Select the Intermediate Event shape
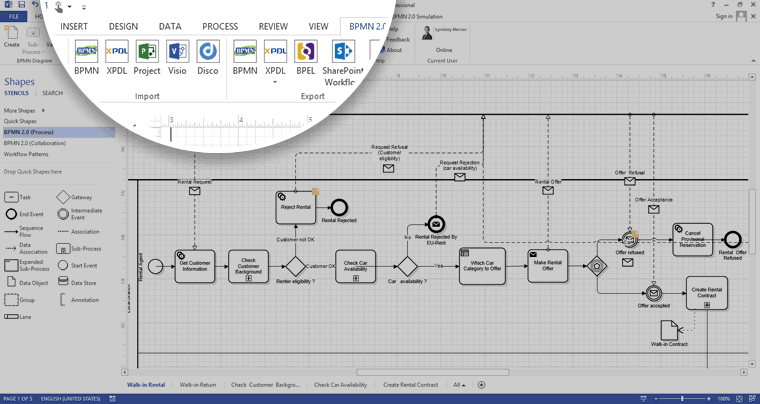760x404 pixels. tap(63, 214)
